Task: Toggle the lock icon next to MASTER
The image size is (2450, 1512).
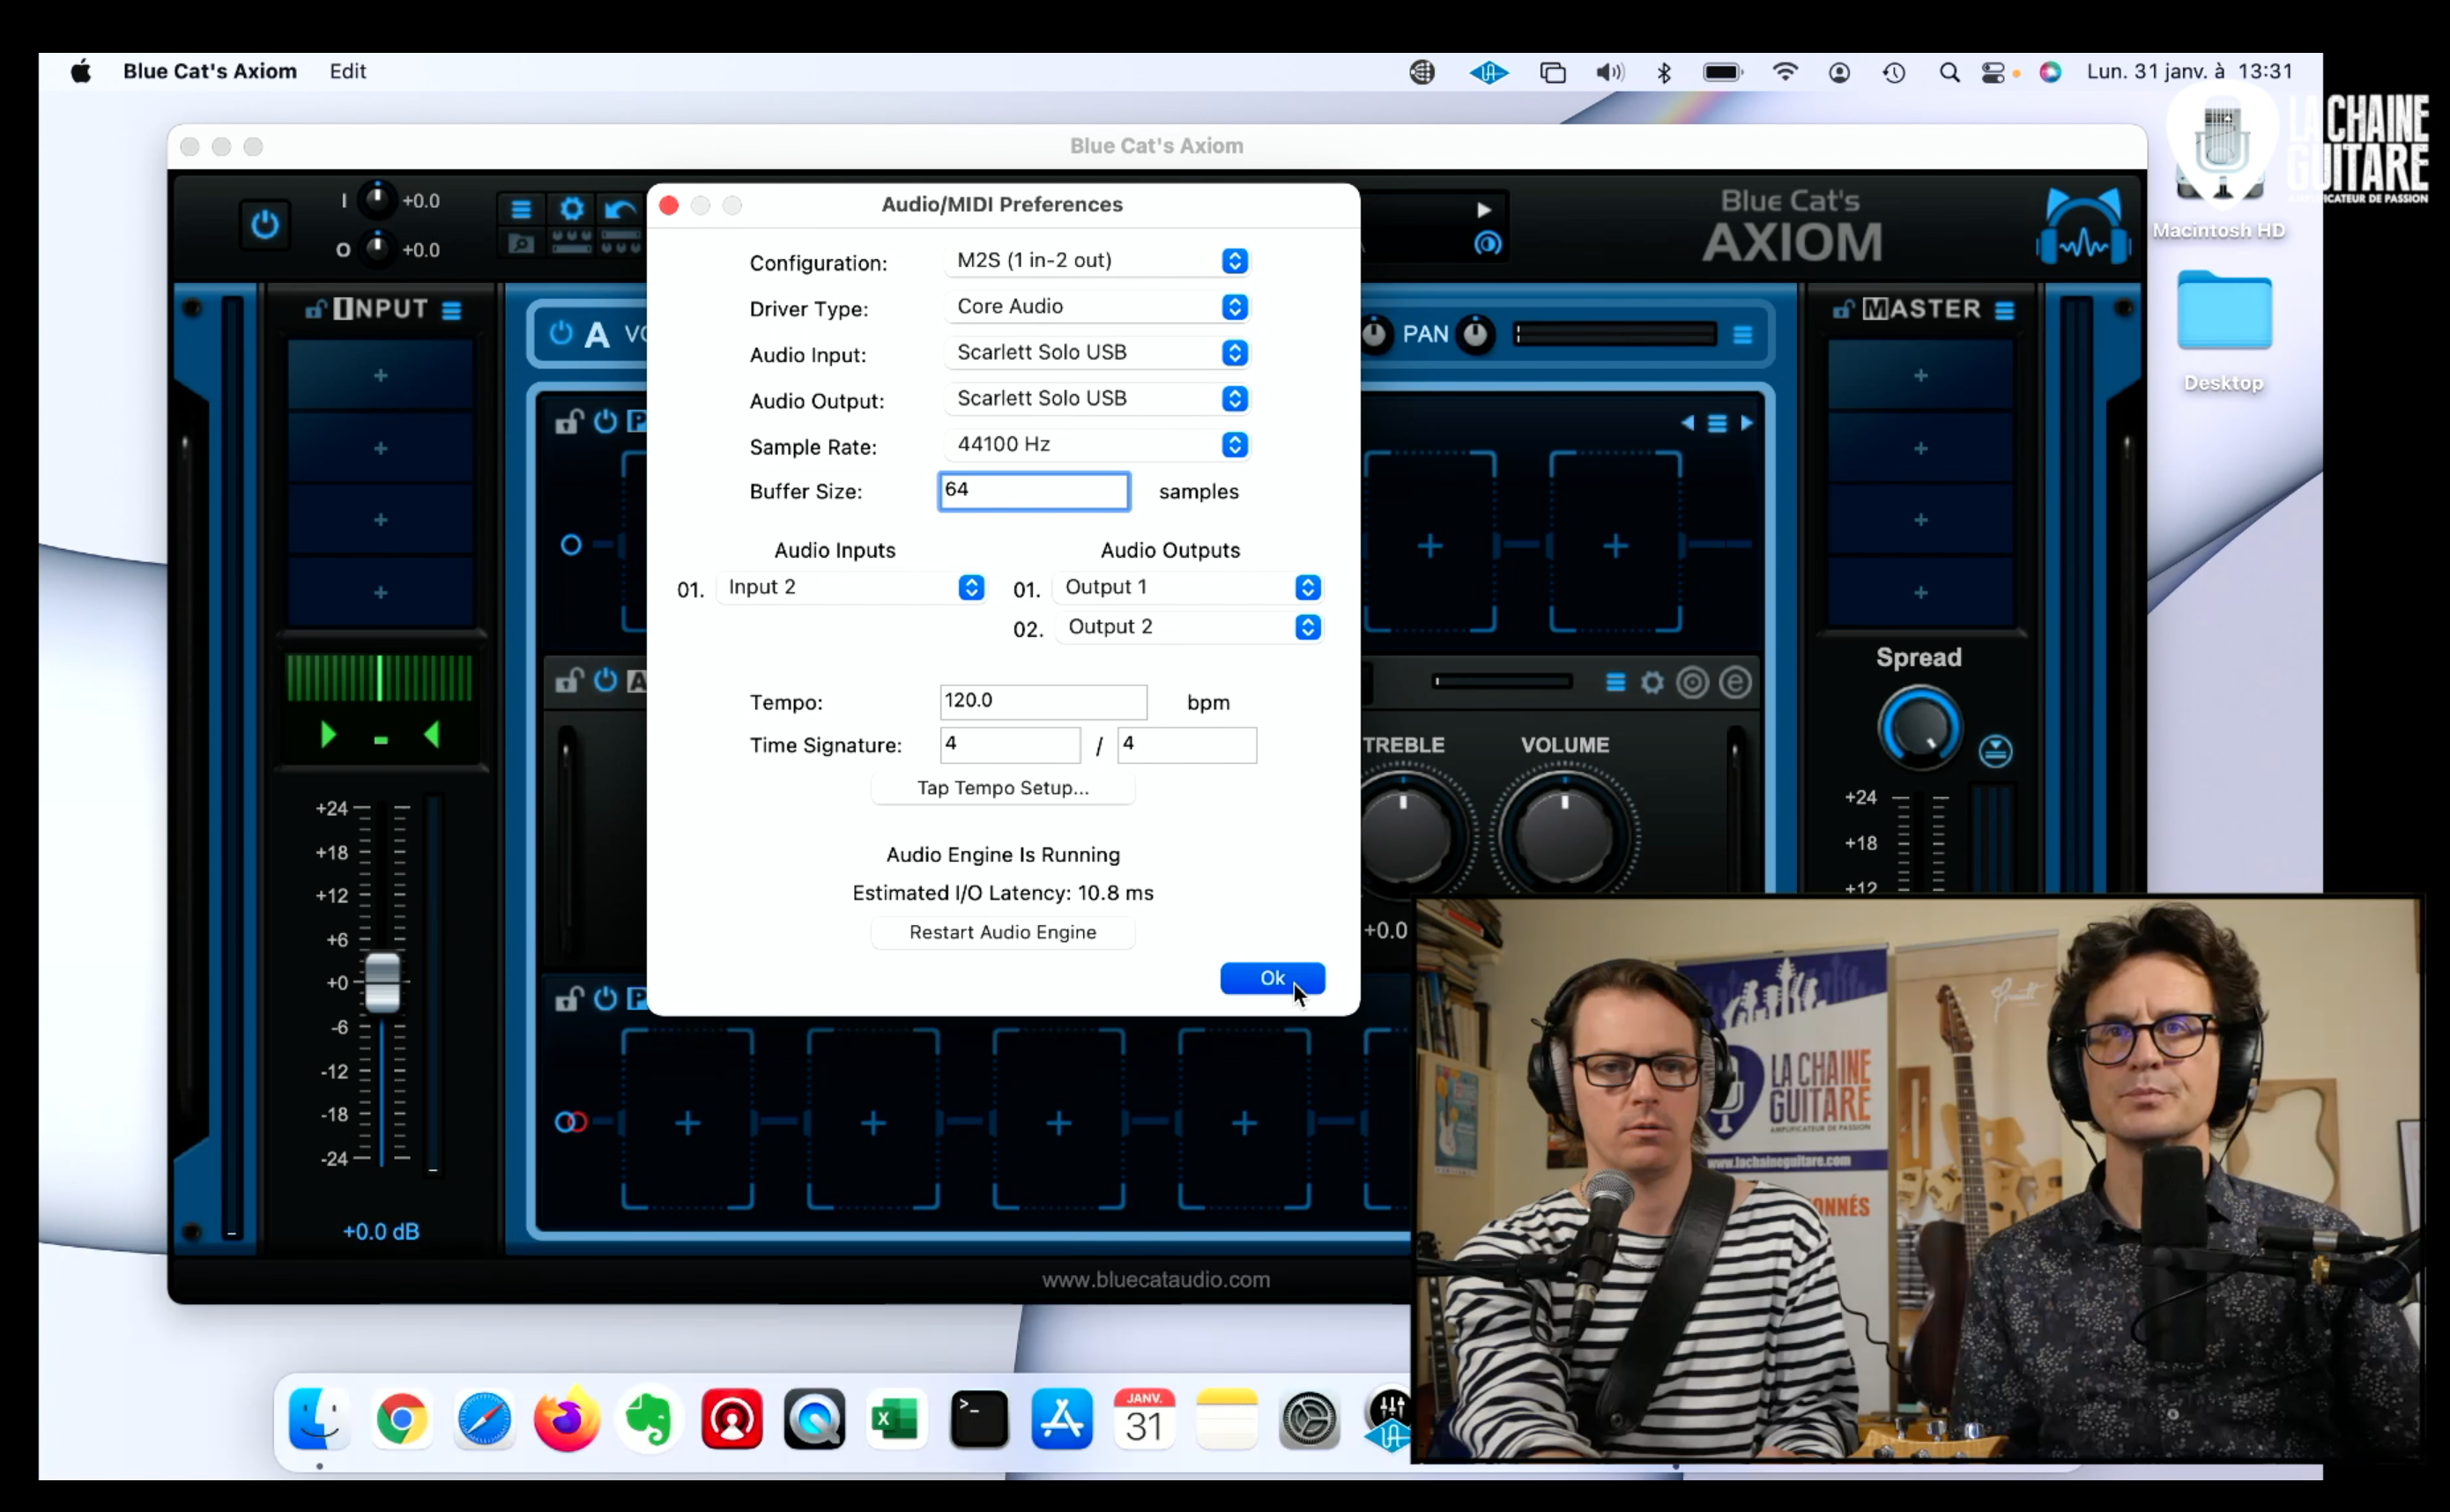Action: coord(1843,309)
